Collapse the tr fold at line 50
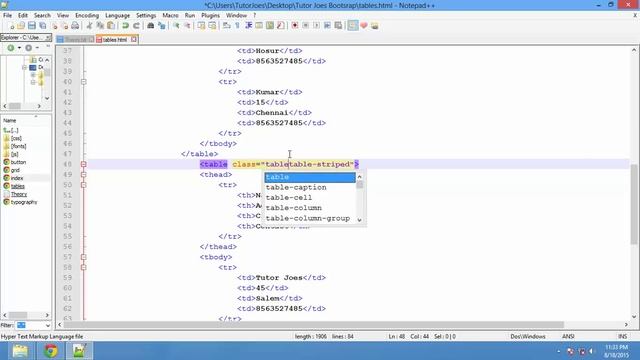 click(84, 185)
